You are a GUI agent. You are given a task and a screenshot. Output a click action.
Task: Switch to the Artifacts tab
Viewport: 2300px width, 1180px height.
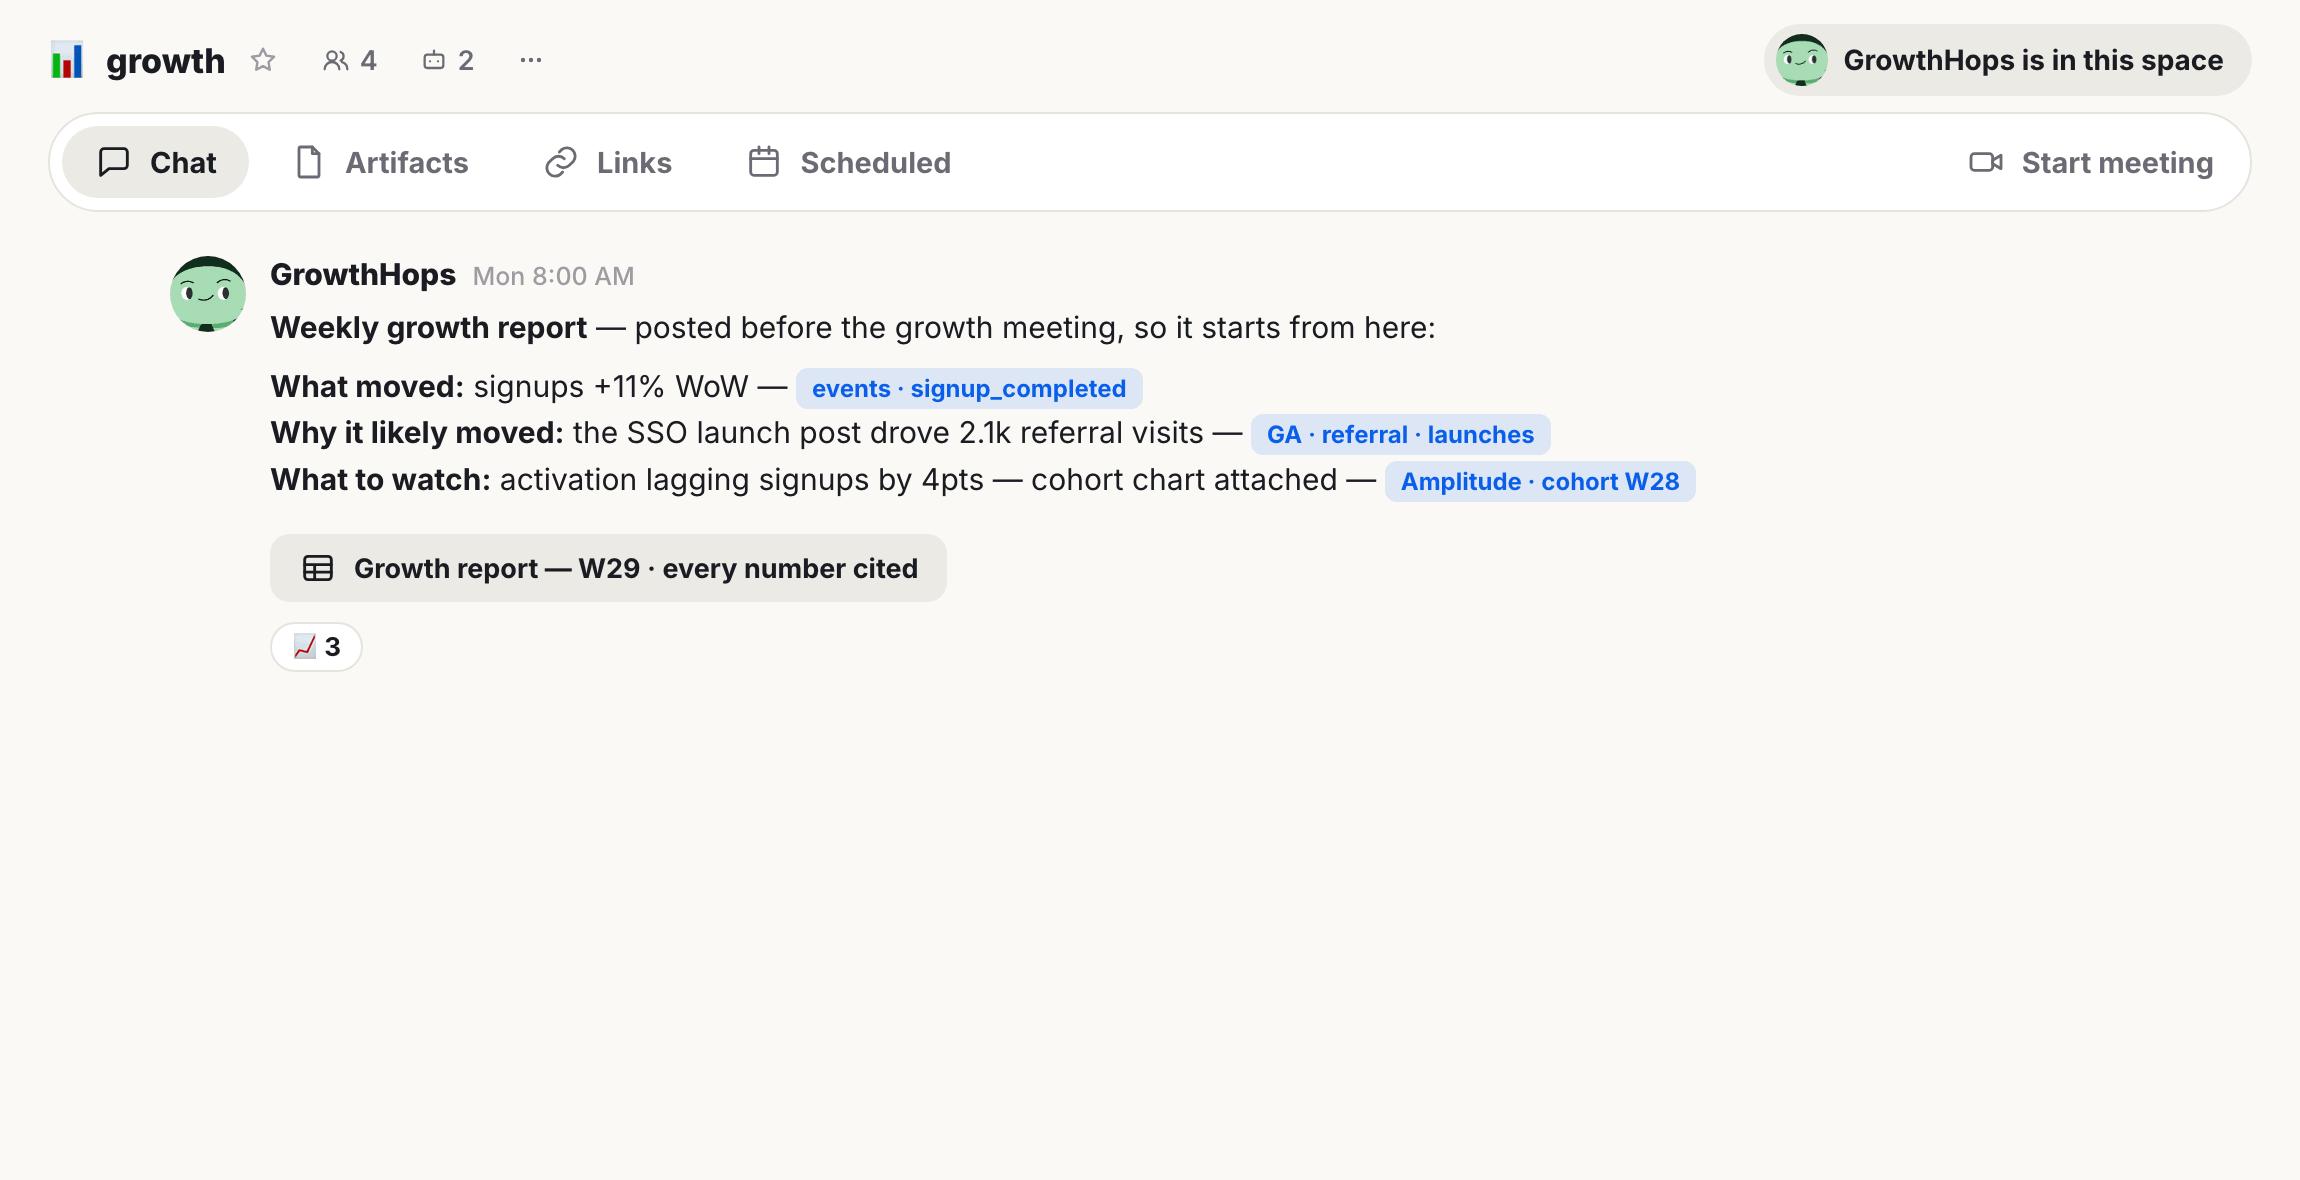tap(382, 162)
